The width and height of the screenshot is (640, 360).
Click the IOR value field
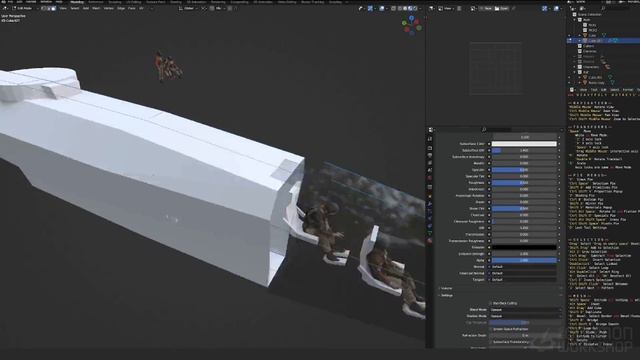(524, 228)
